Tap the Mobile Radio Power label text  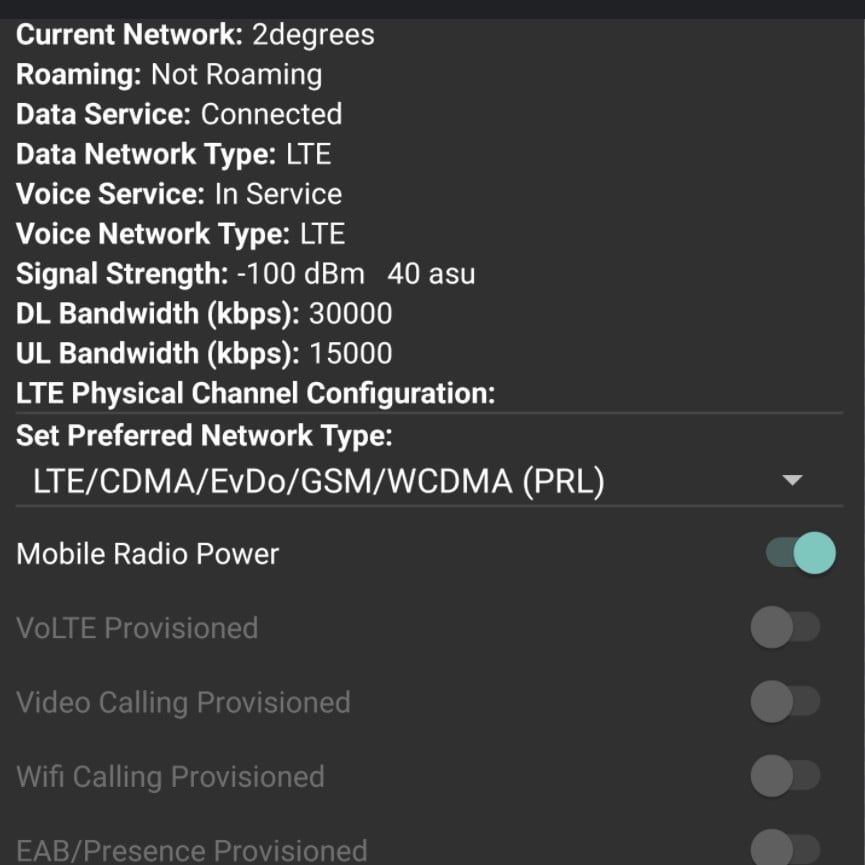coord(148,554)
